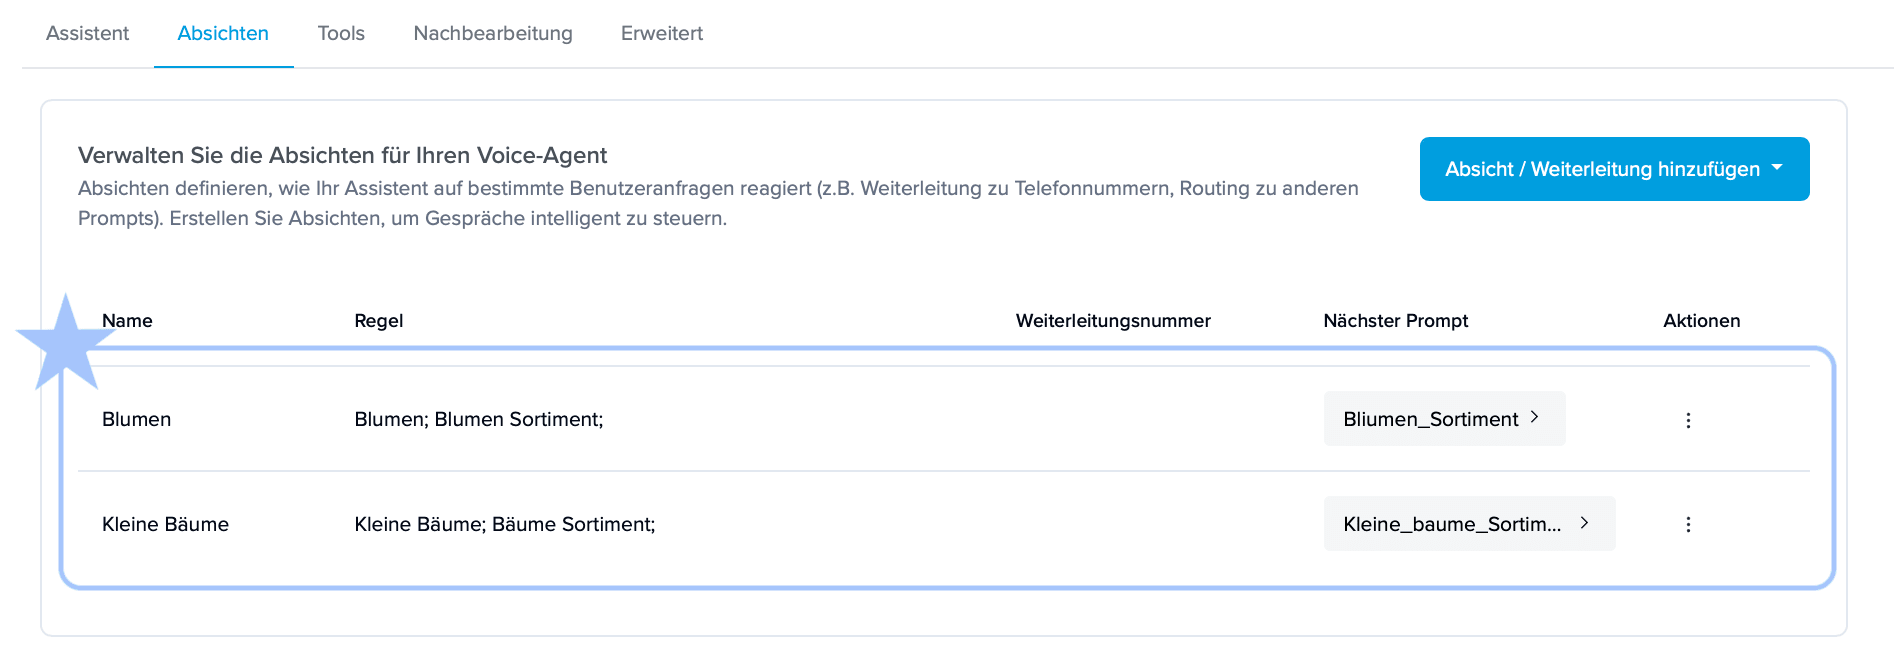Open actions menu for Kleine Bäume row
Screen dimensions: 1894x662
[x=1688, y=524]
